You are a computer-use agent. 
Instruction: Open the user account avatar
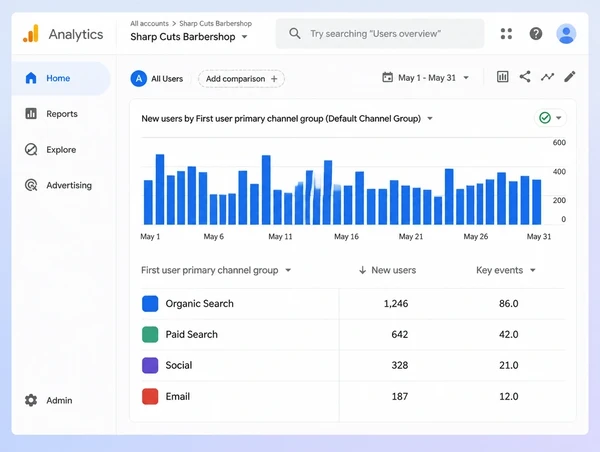[566, 34]
